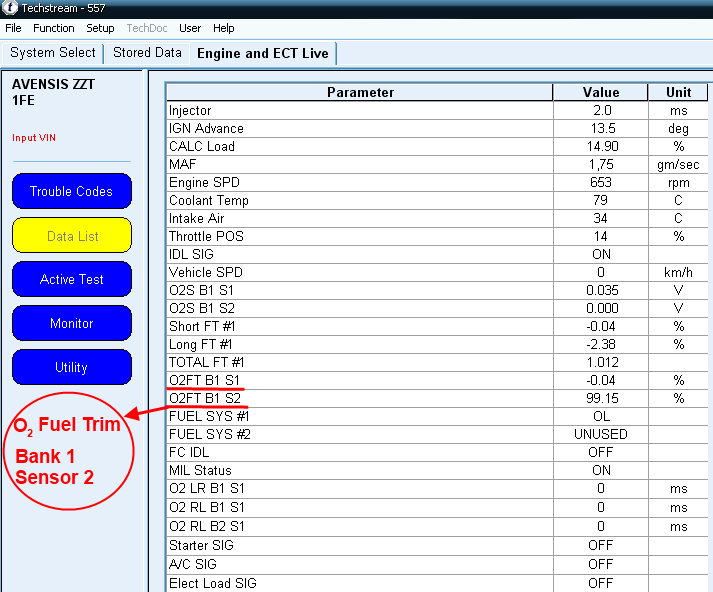This screenshot has height=592, width=713.
Task: Click the 99.15 value of O2FT B1 S2
Action: 602,398
